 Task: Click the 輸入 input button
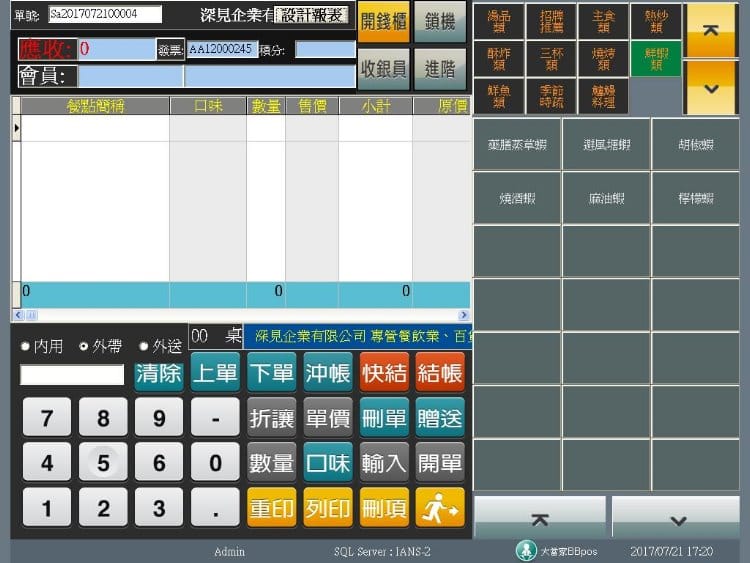coord(384,463)
